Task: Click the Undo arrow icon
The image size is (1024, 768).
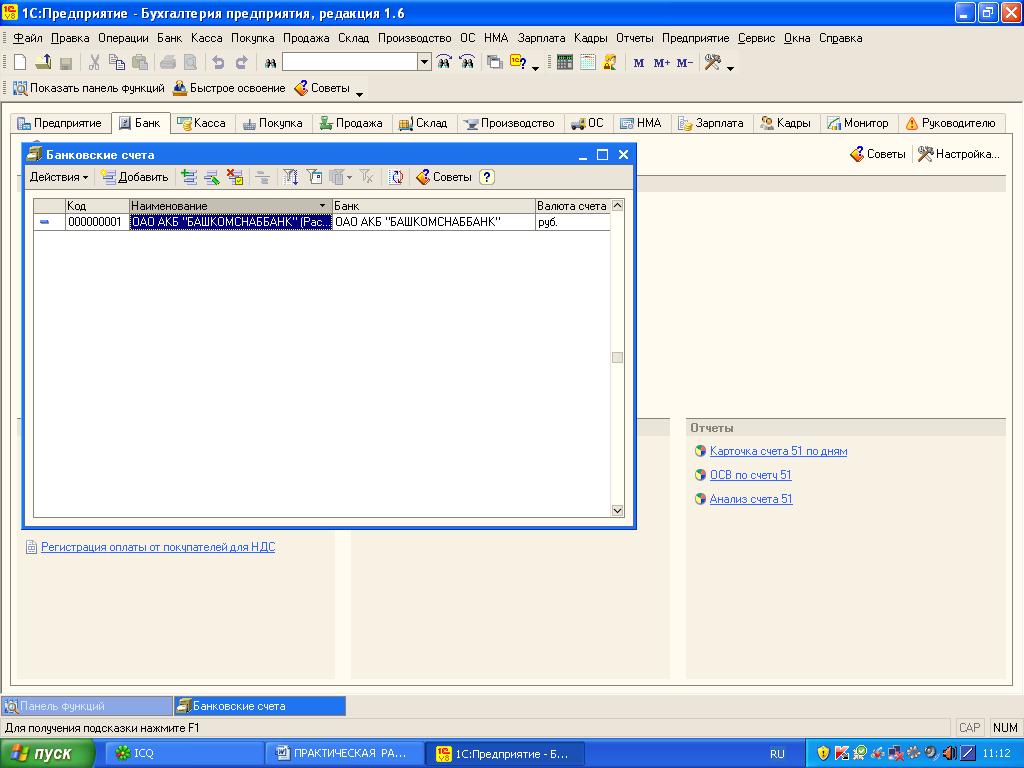Action: pyautogui.click(x=219, y=63)
